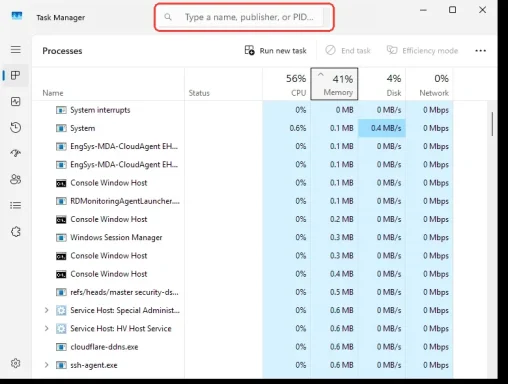Select refs/heads/master security-ds process

pyautogui.click(x=124, y=292)
